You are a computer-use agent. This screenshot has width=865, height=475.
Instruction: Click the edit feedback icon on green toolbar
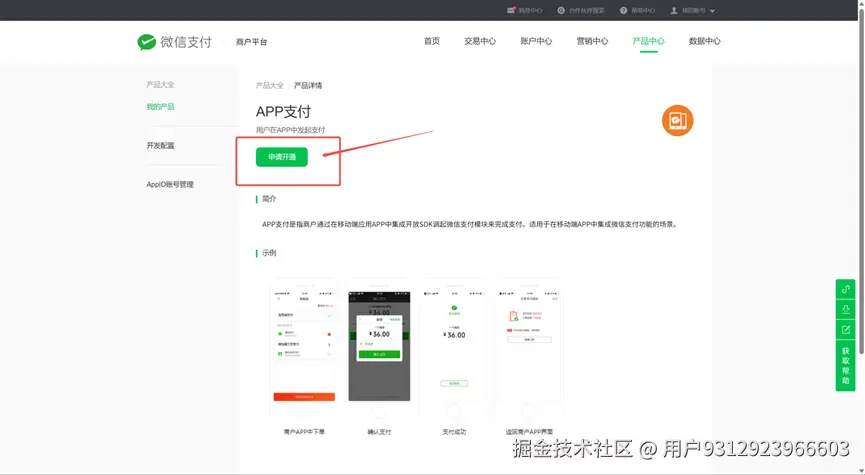[x=845, y=330]
